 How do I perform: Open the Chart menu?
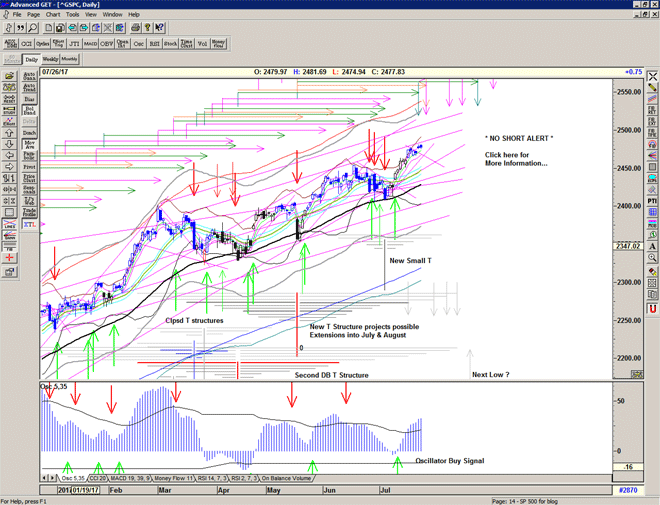coord(53,15)
